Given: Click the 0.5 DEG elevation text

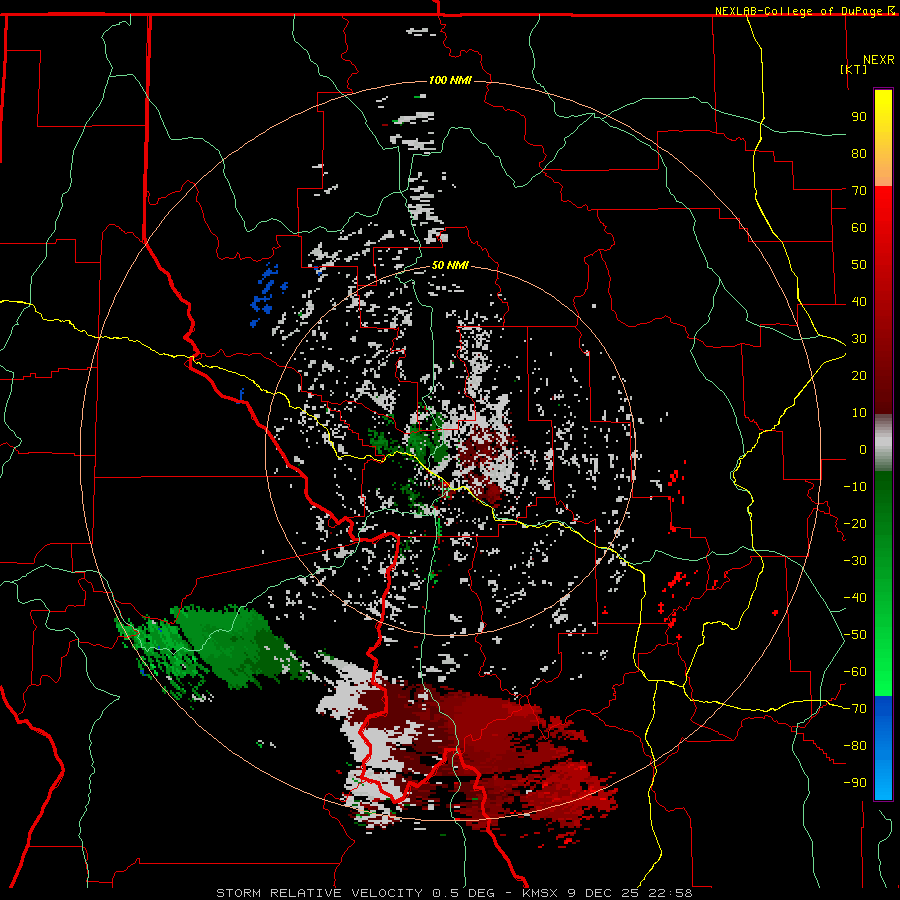Looking at the screenshot, I should 461,893.
